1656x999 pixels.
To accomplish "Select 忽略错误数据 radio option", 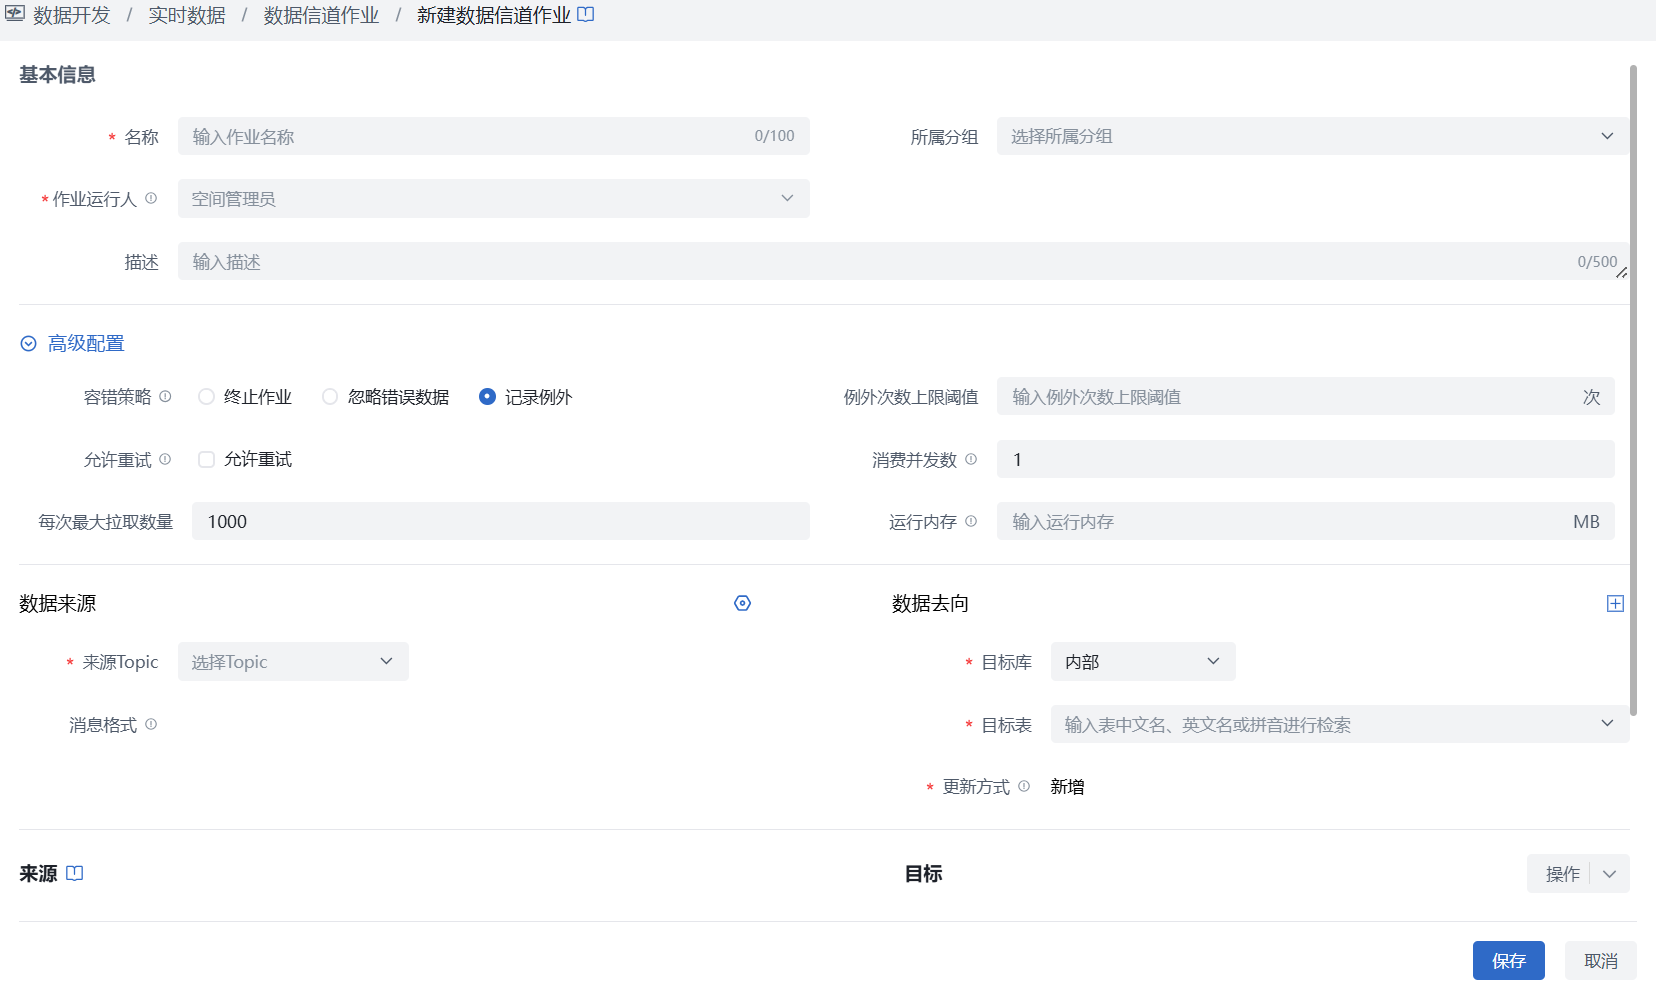I will click(x=330, y=397).
